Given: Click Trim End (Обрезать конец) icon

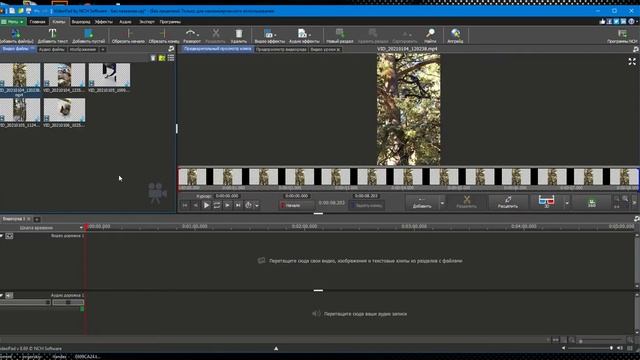Looking at the screenshot, I should [x=163, y=33].
